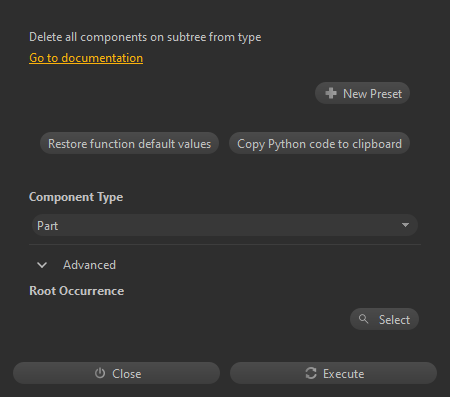Click the Root Occurrence heading
450x397 pixels.
(77, 291)
